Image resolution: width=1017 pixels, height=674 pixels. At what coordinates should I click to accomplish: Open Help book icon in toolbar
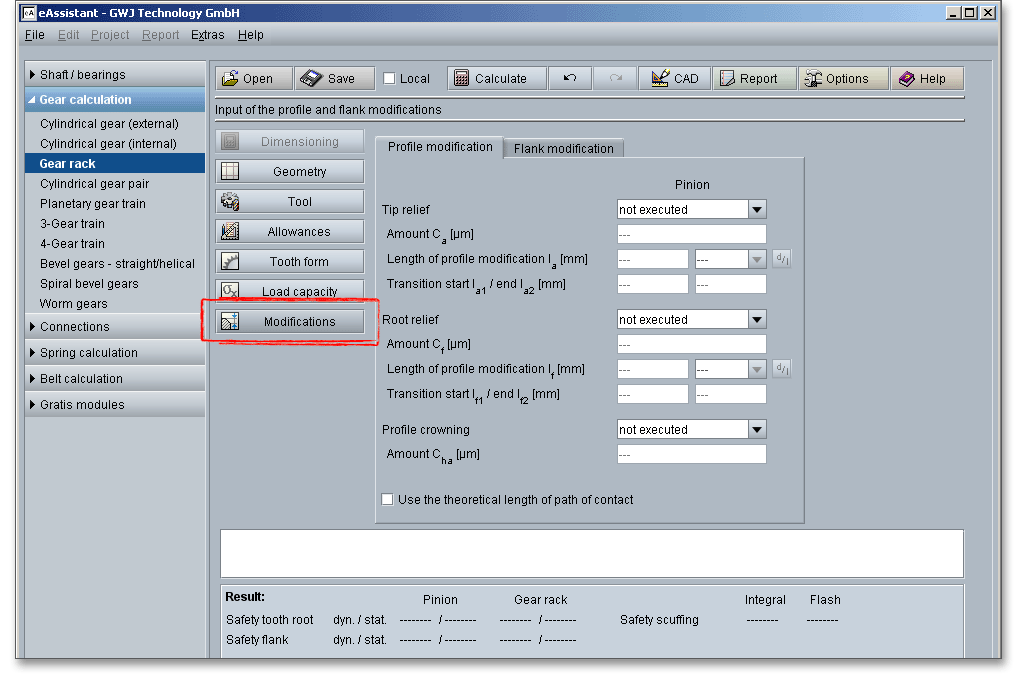pos(906,79)
